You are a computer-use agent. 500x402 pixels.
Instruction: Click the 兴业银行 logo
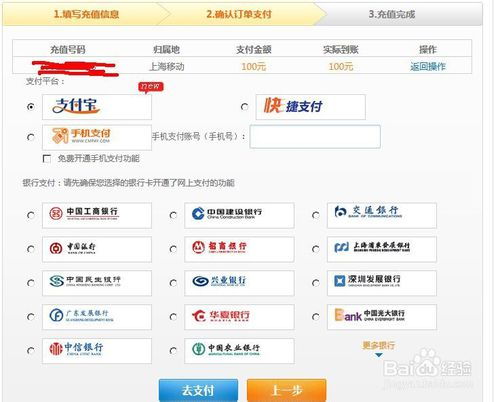click(239, 283)
